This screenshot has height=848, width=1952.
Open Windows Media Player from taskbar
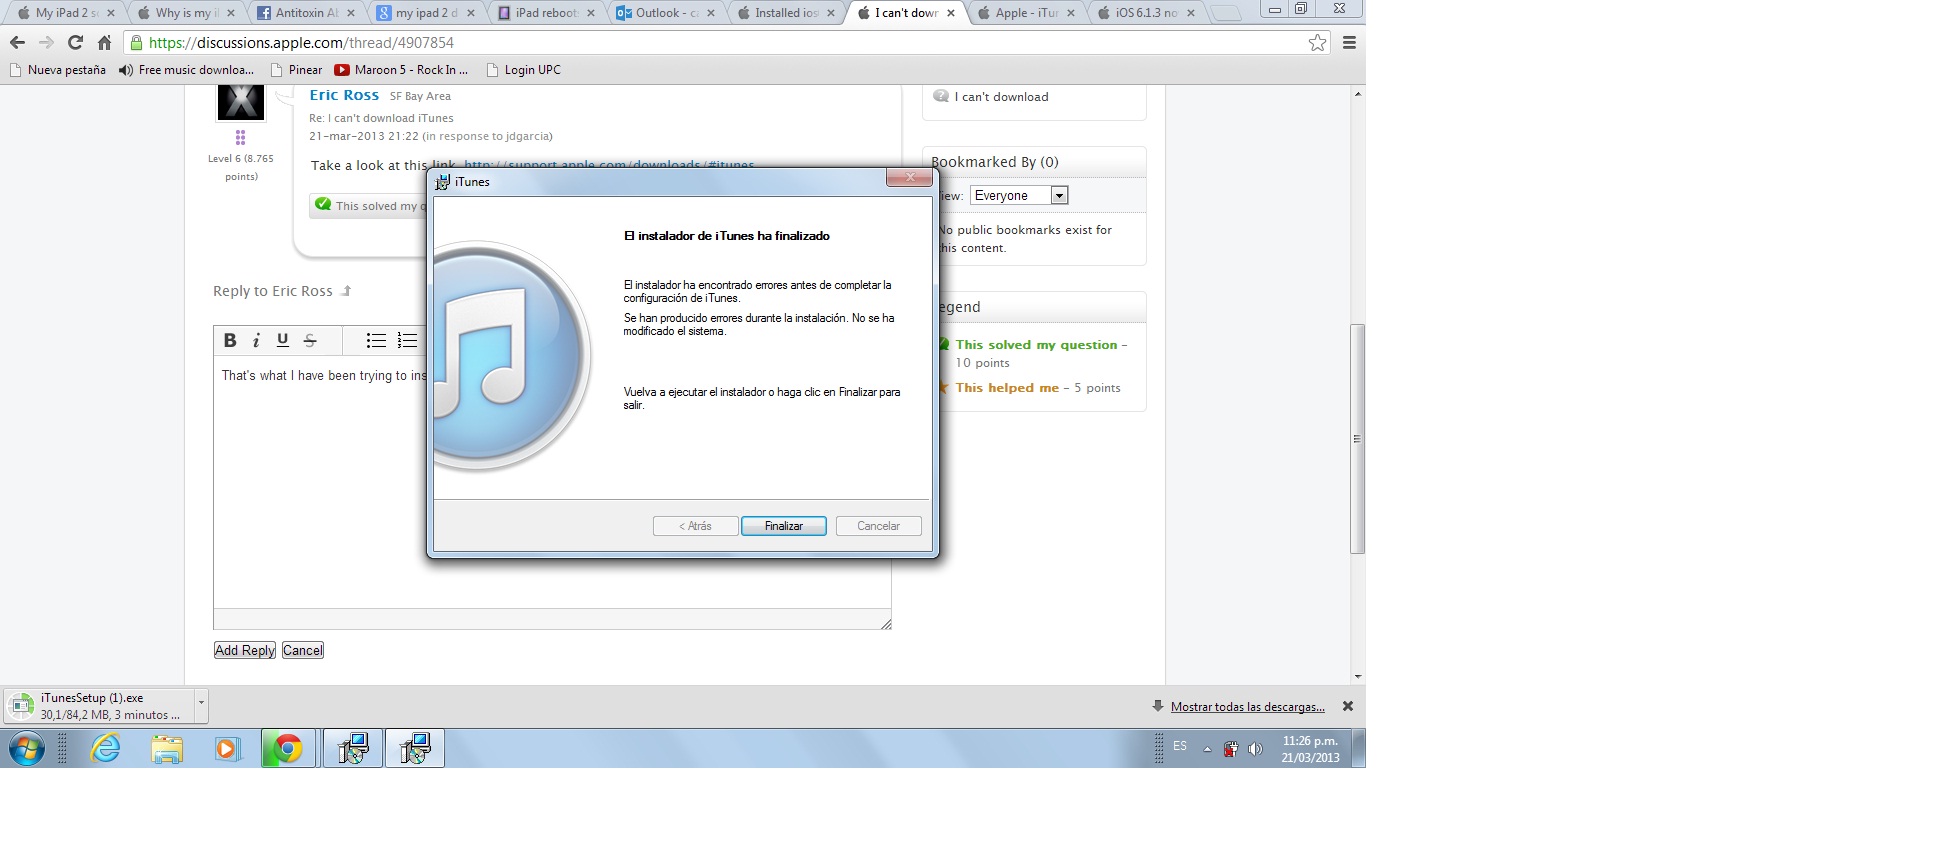tap(228, 748)
